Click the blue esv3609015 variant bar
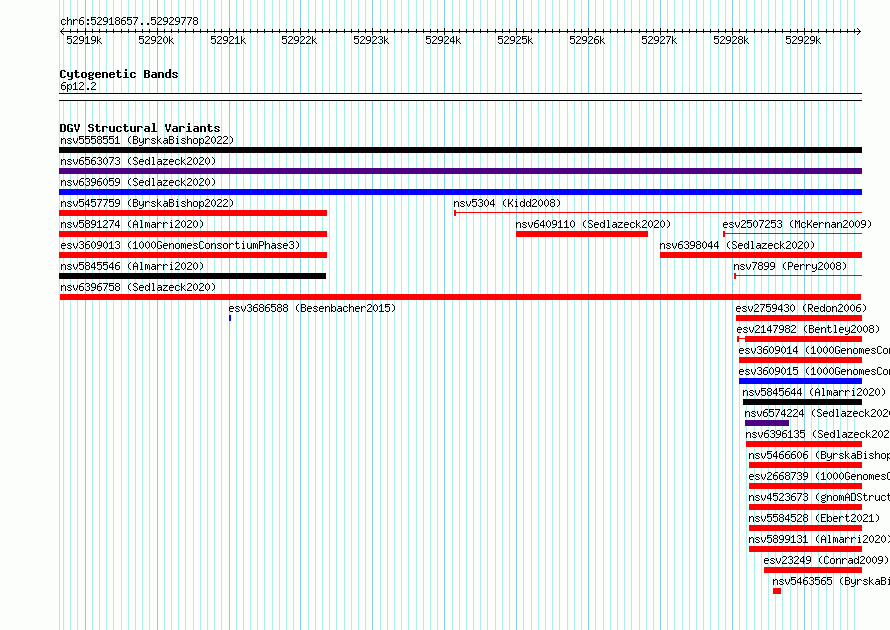 (x=800, y=381)
